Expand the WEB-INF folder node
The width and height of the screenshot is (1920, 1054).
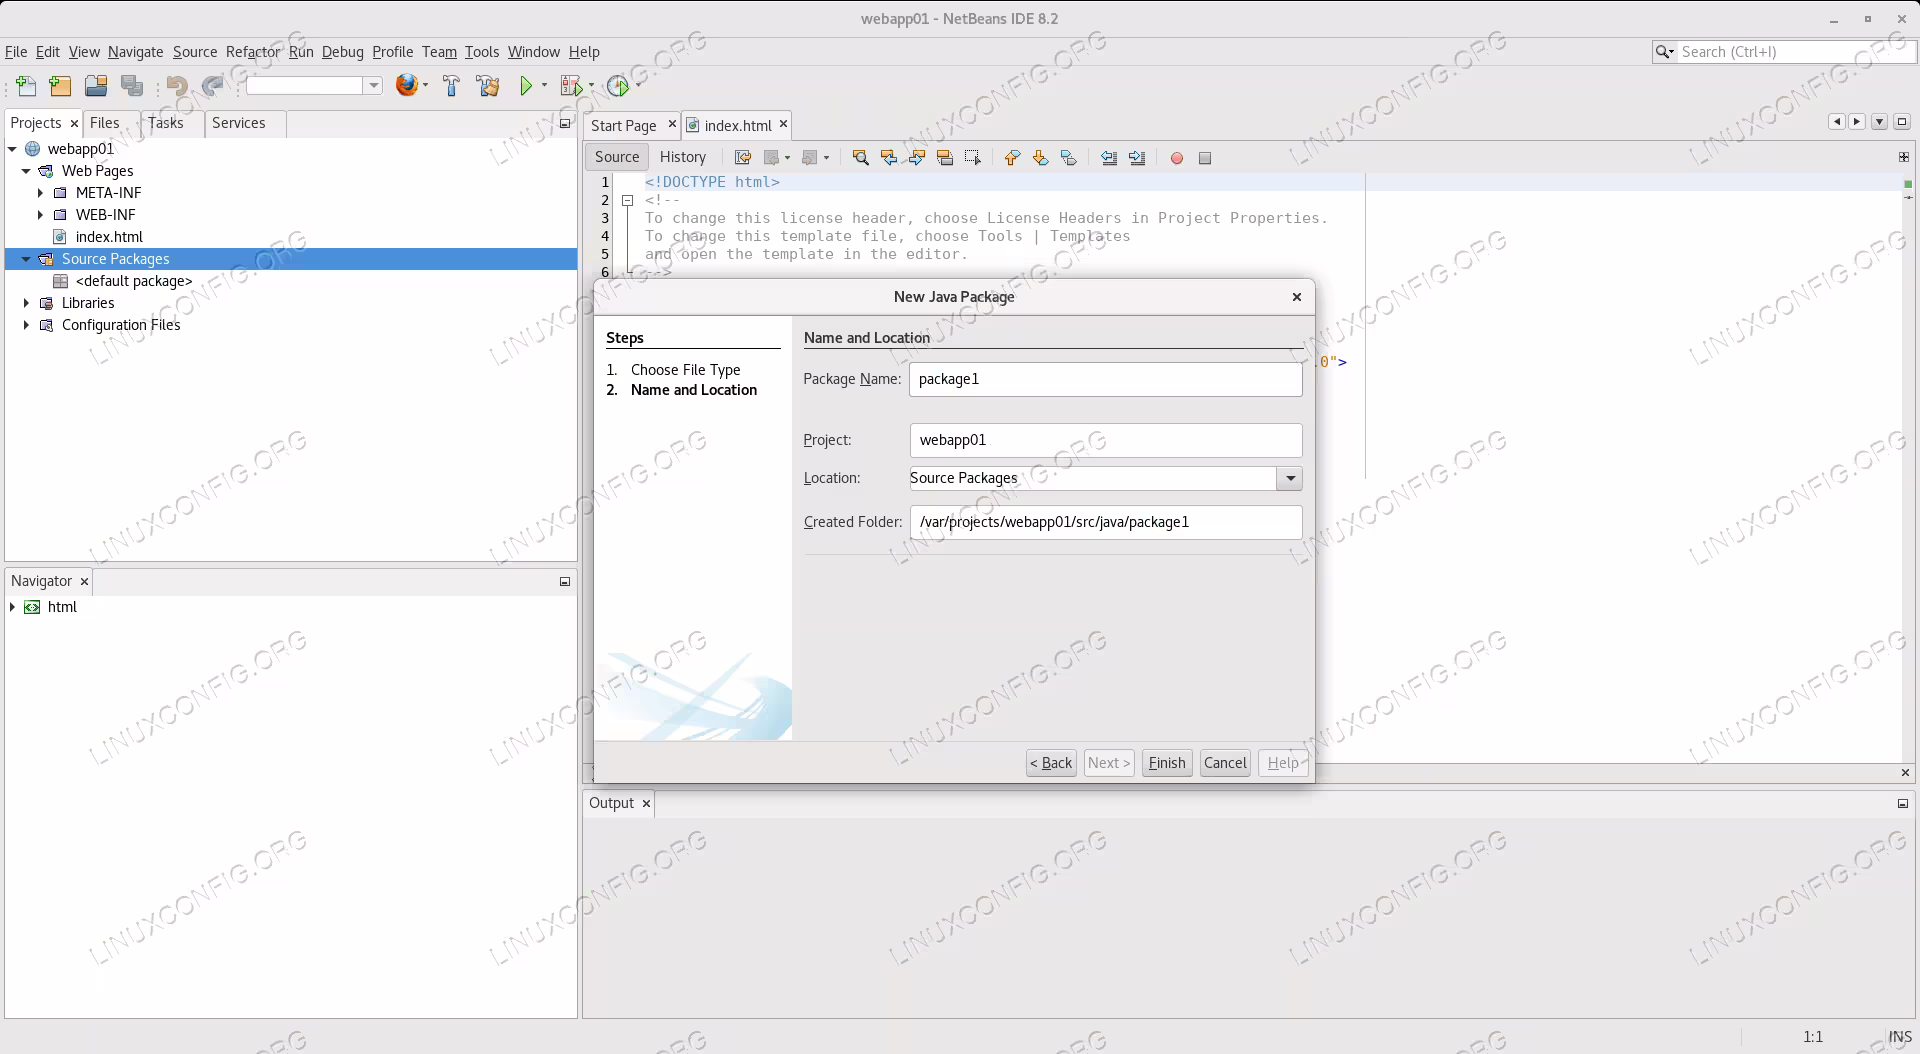[x=40, y=215]
